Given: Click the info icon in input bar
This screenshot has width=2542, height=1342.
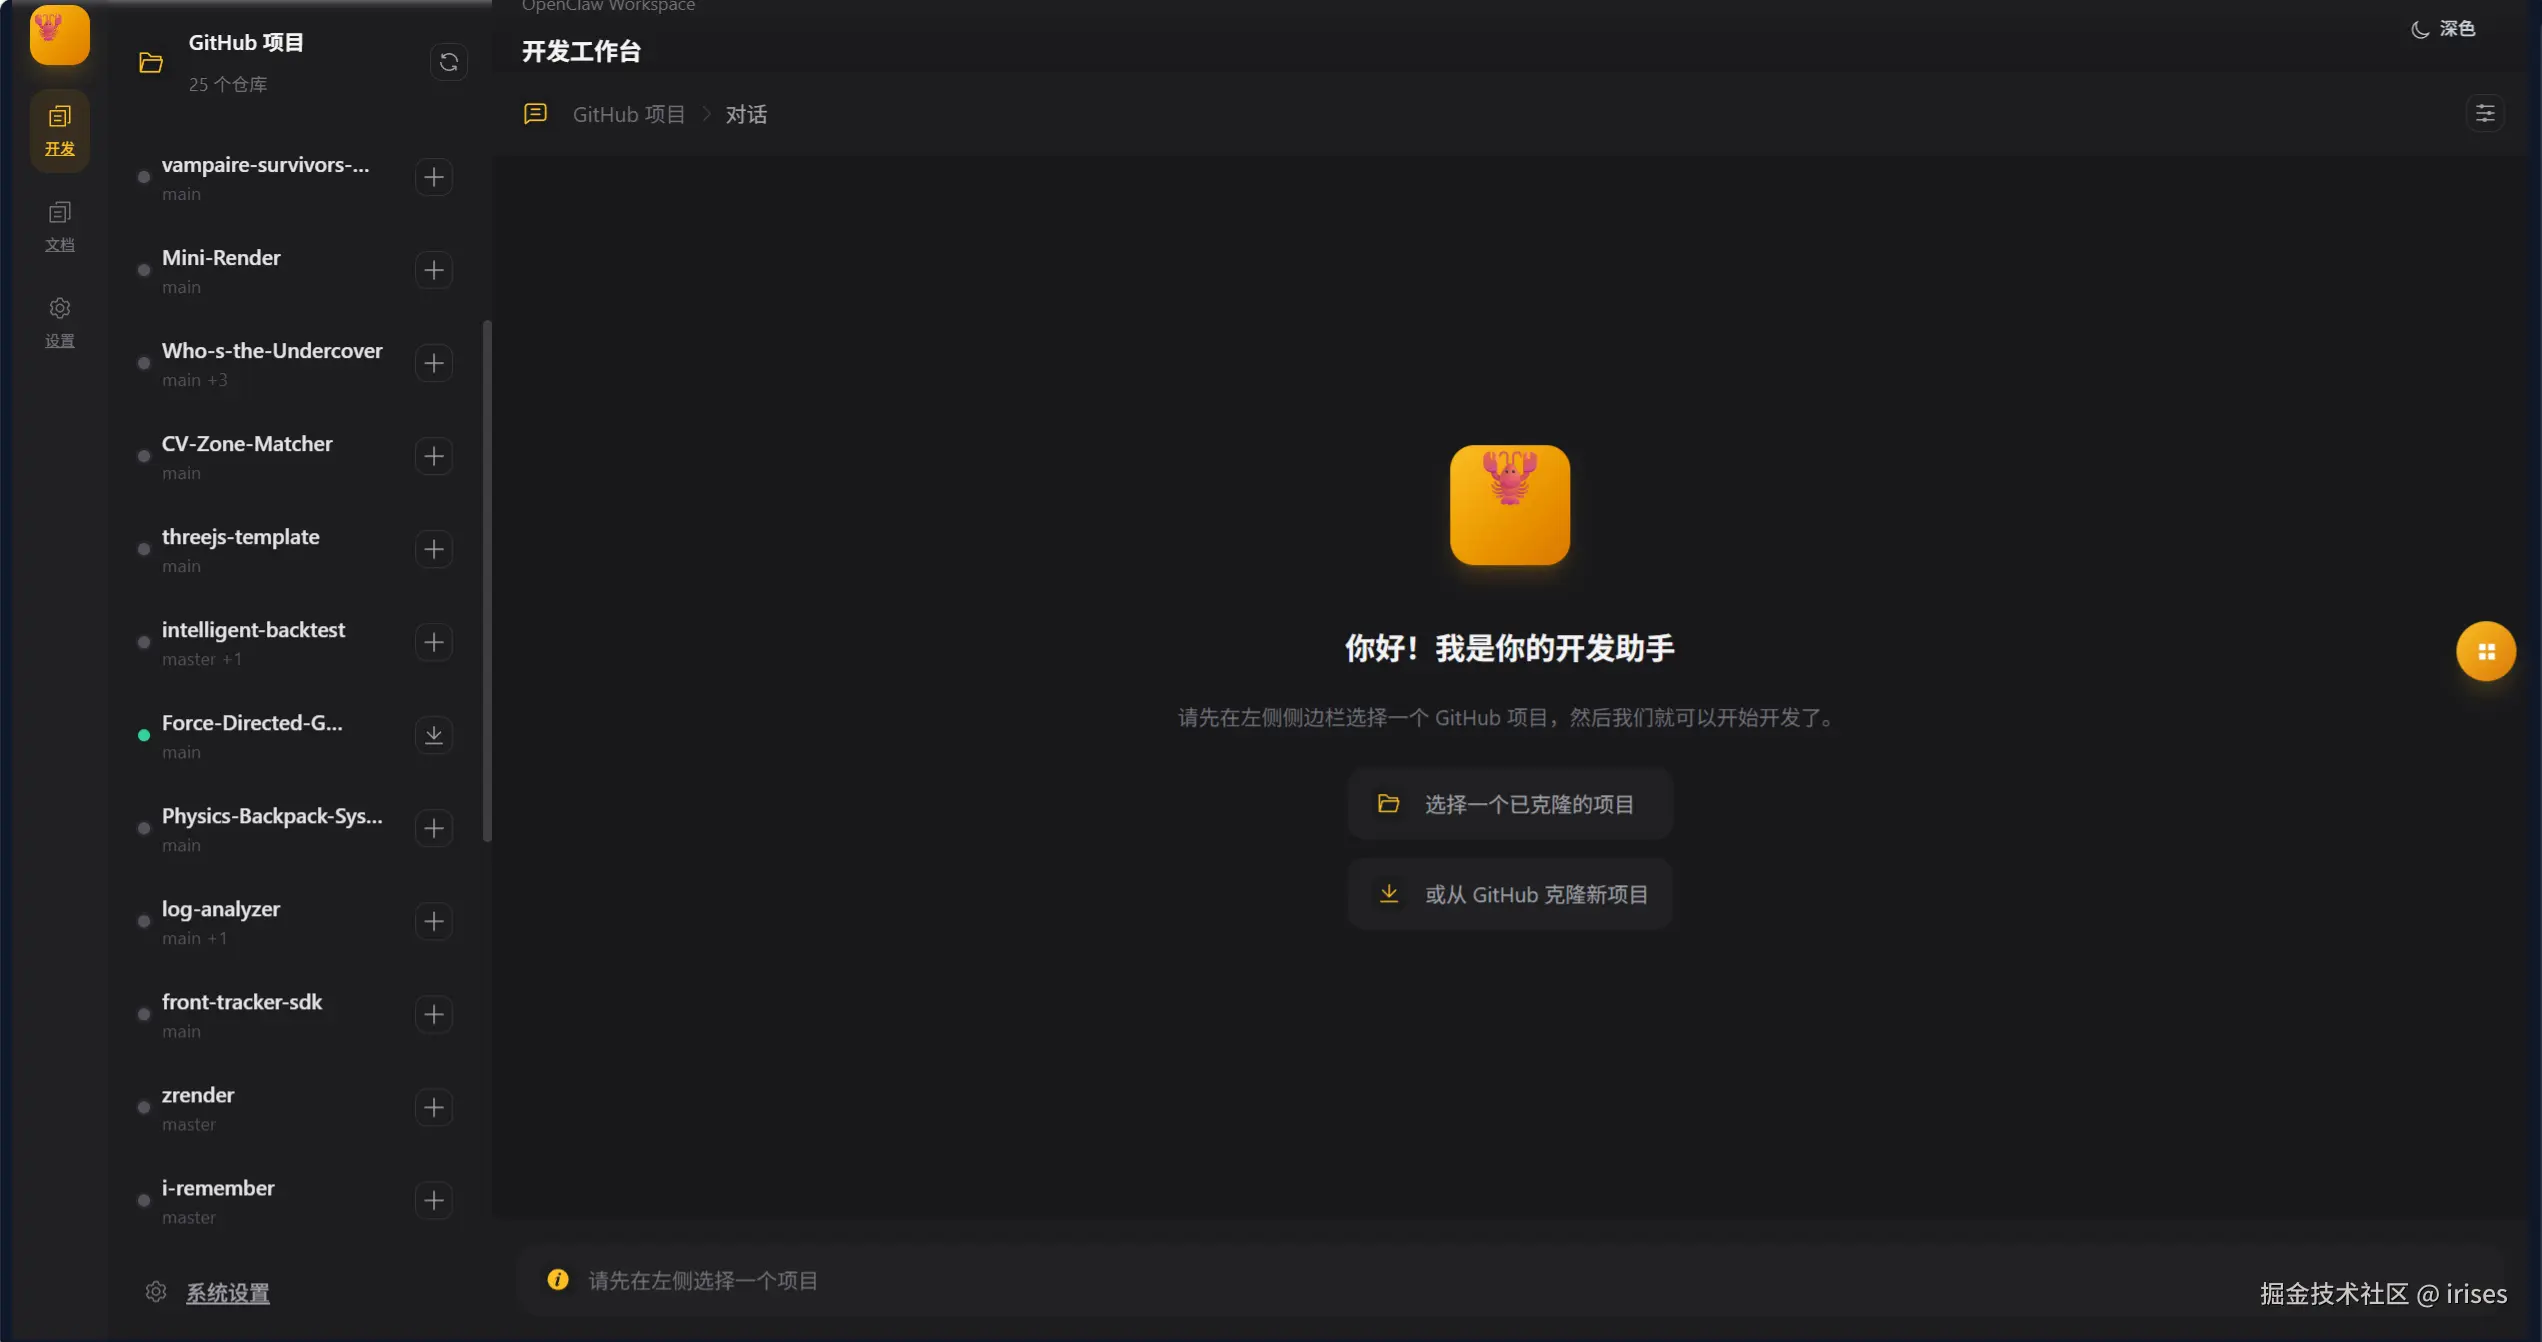Looking at the screenshot, I should 558,1280.
